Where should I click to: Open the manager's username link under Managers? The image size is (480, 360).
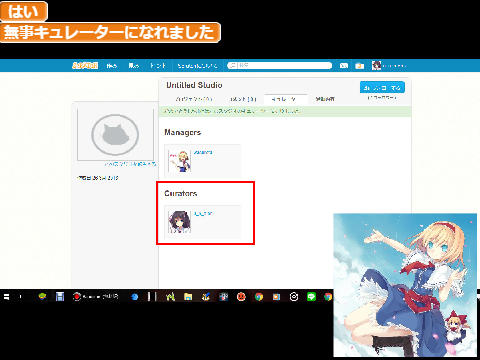(x=203, y=152)
